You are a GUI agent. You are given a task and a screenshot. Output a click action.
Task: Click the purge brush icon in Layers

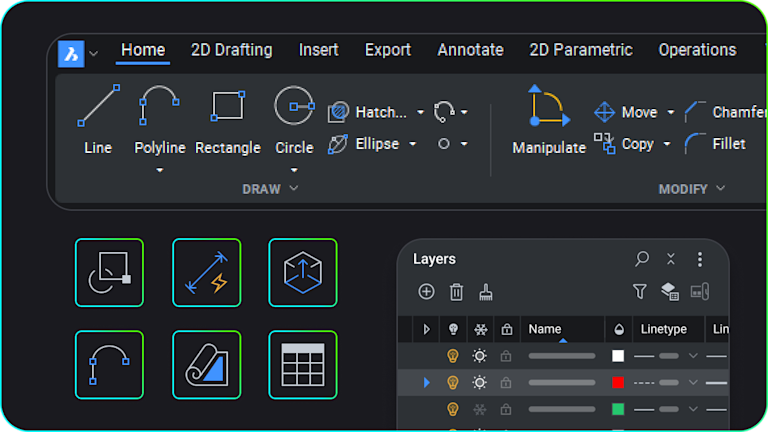[486, 292]
